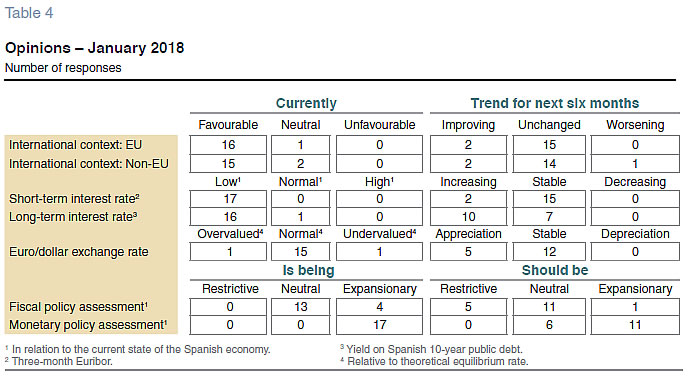
Task: Click the Fiscal policy Neutral cell showing 13
Action: pos(301,307)
